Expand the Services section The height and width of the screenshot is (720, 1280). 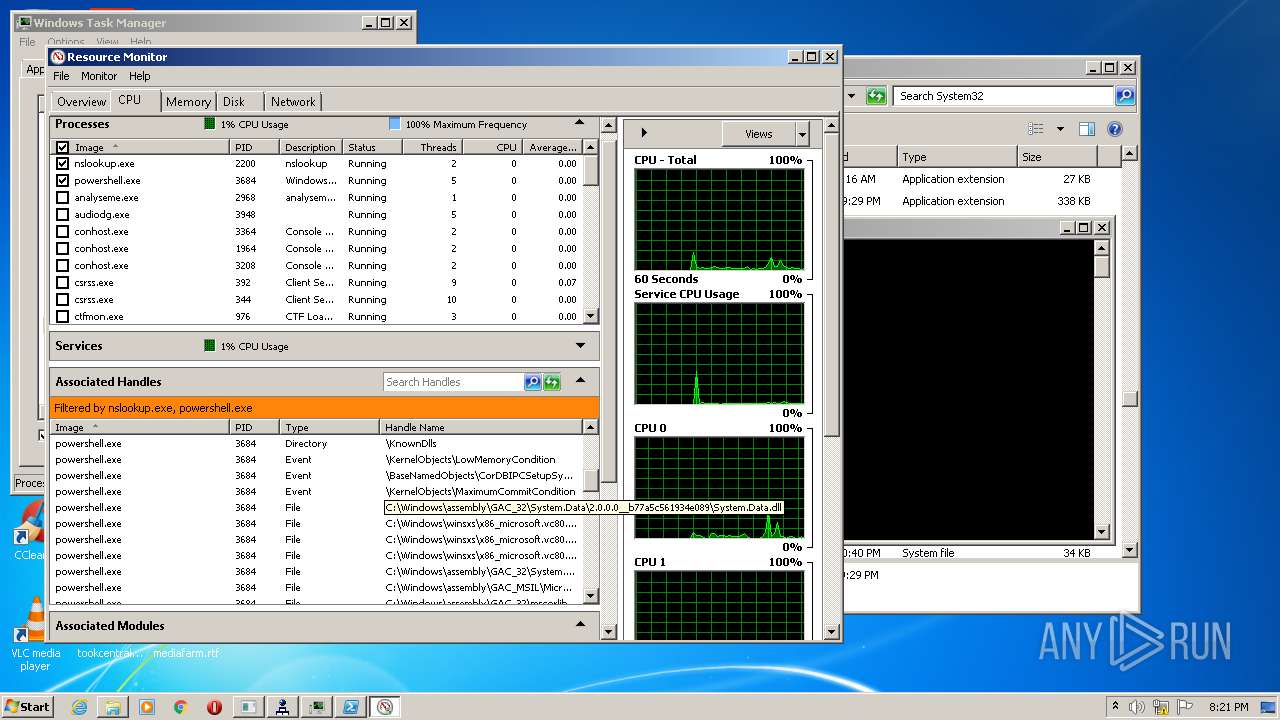580,346
